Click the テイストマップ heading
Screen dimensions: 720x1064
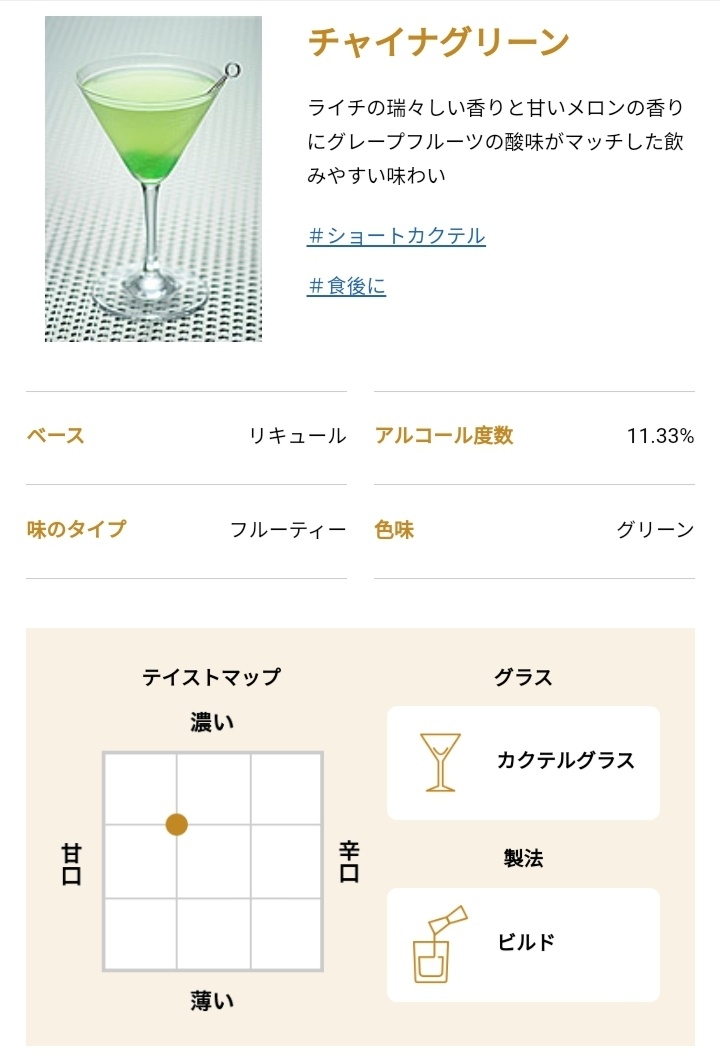[x=212, y=677]
